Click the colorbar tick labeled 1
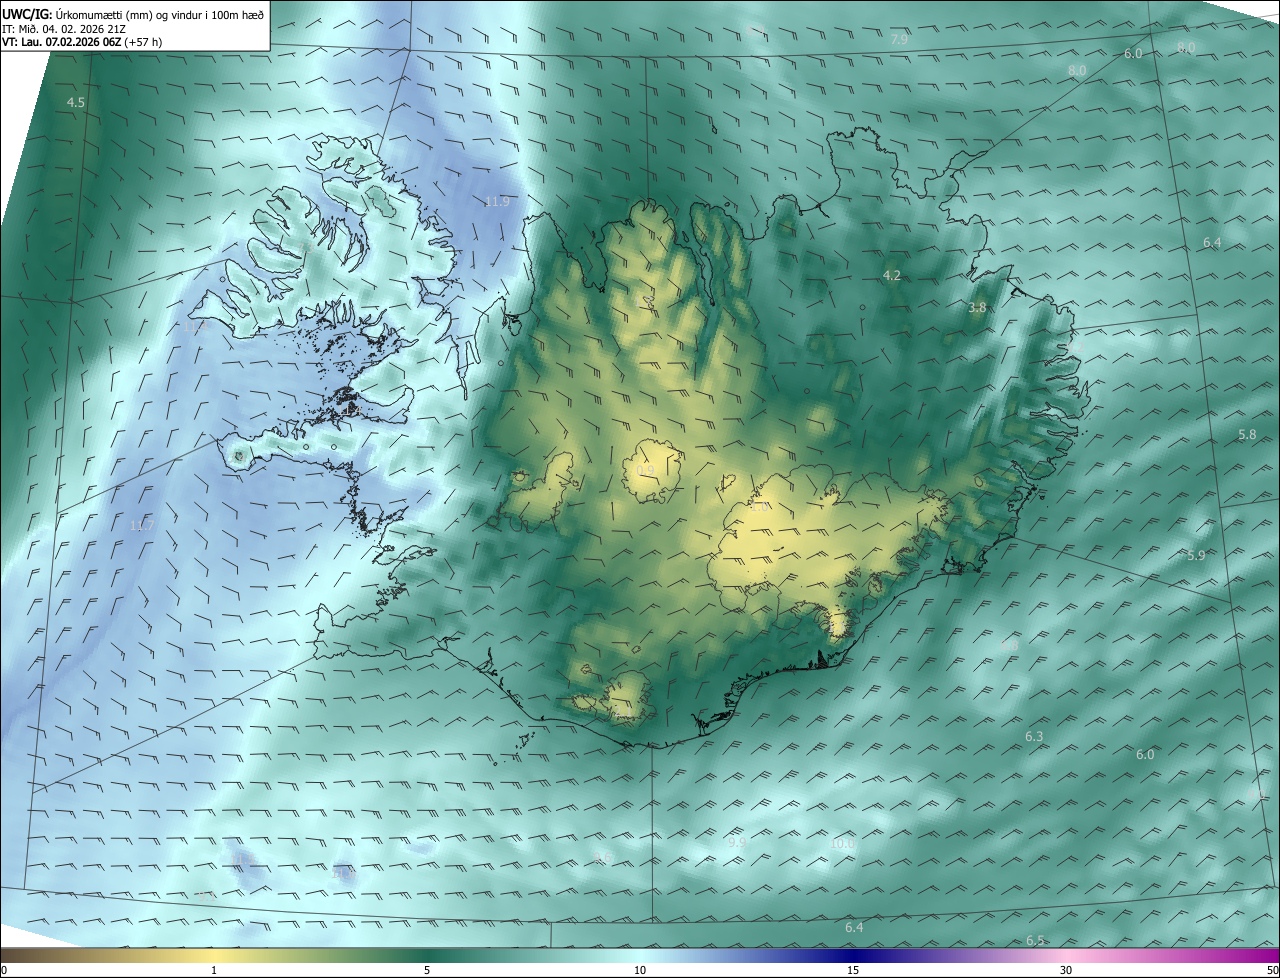The height and width of the screenshot is (978, 1280). (x=214, y=970)
